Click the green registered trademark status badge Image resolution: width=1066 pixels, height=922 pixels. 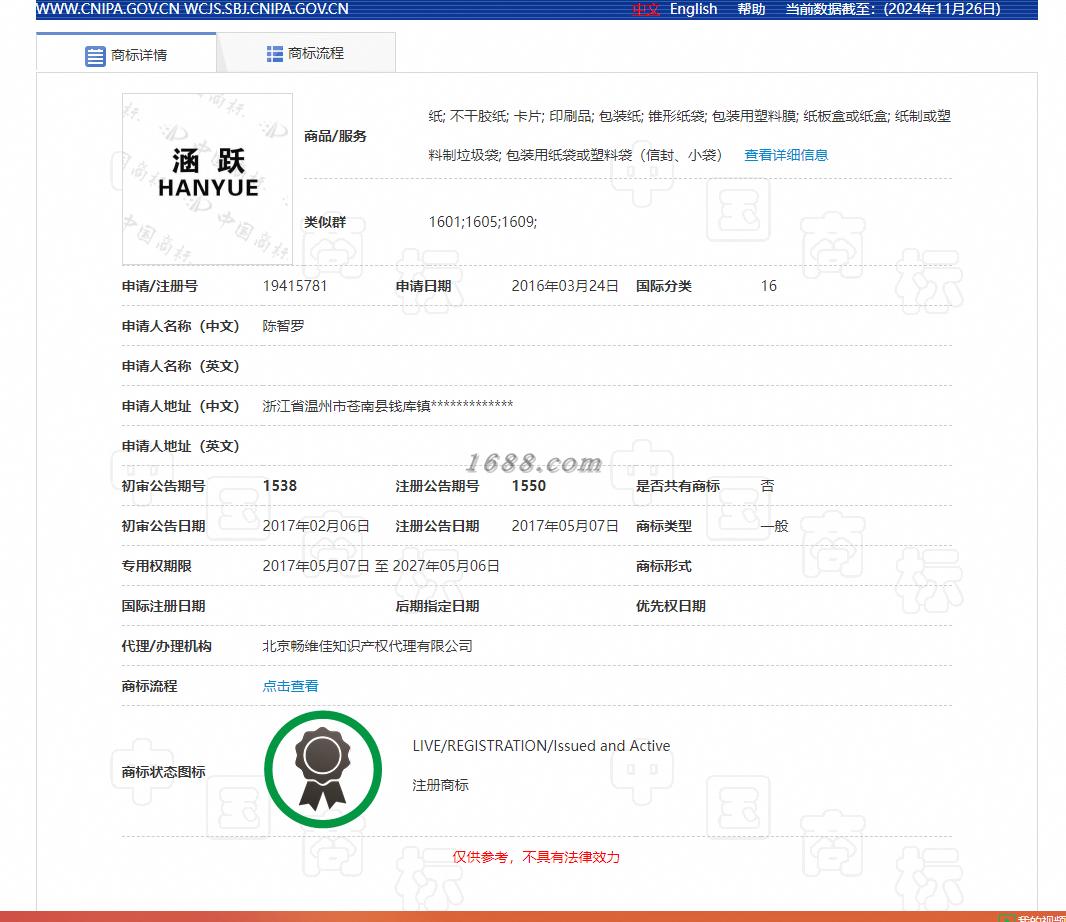tap(323, 770)
